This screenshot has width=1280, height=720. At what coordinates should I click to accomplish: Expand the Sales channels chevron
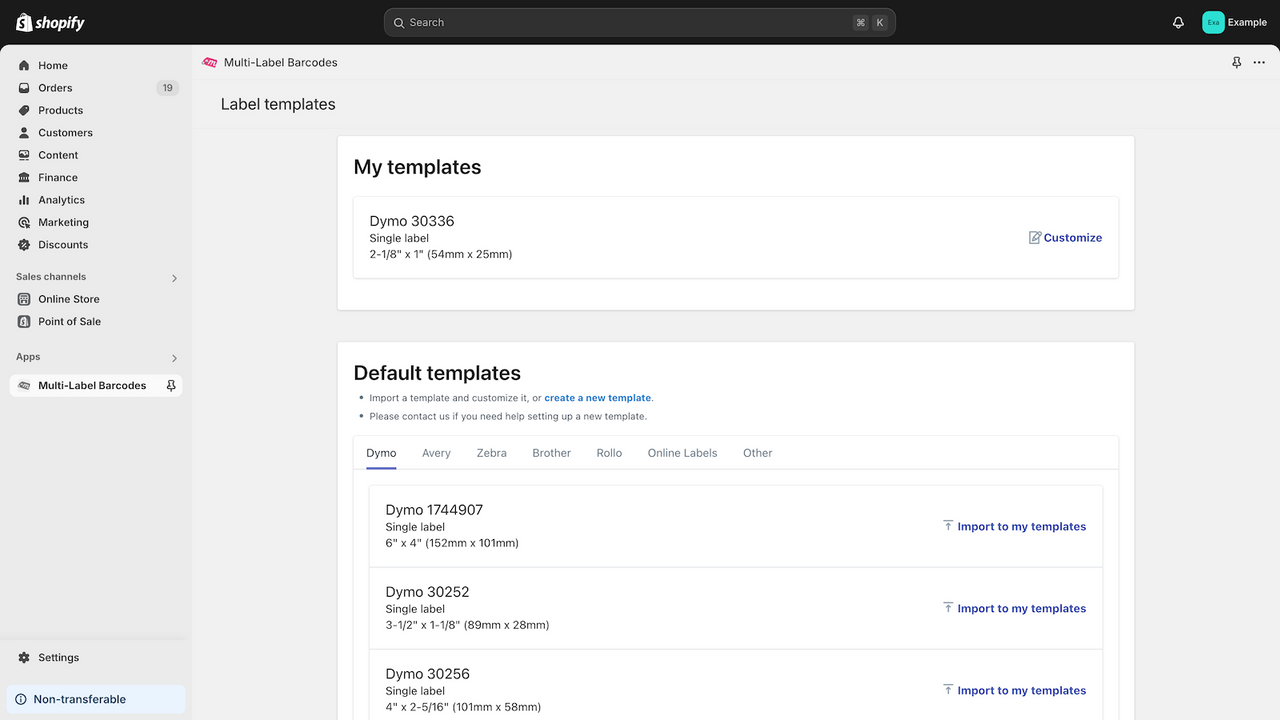(x=174, y=278)
